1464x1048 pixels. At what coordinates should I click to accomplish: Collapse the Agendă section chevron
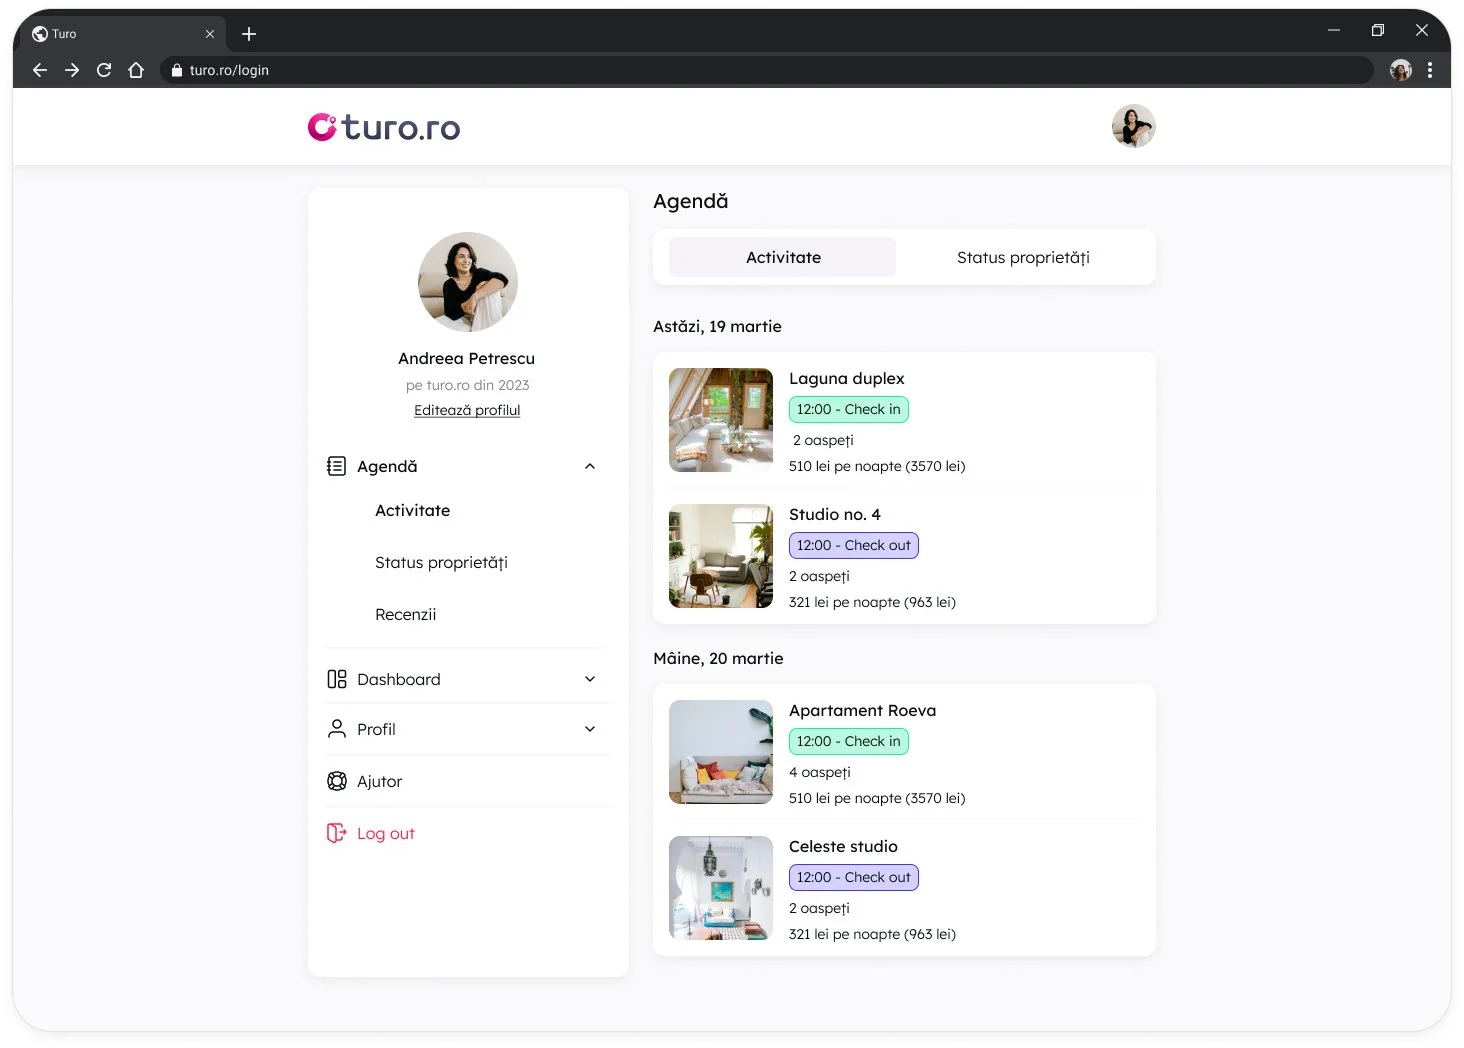590,466
